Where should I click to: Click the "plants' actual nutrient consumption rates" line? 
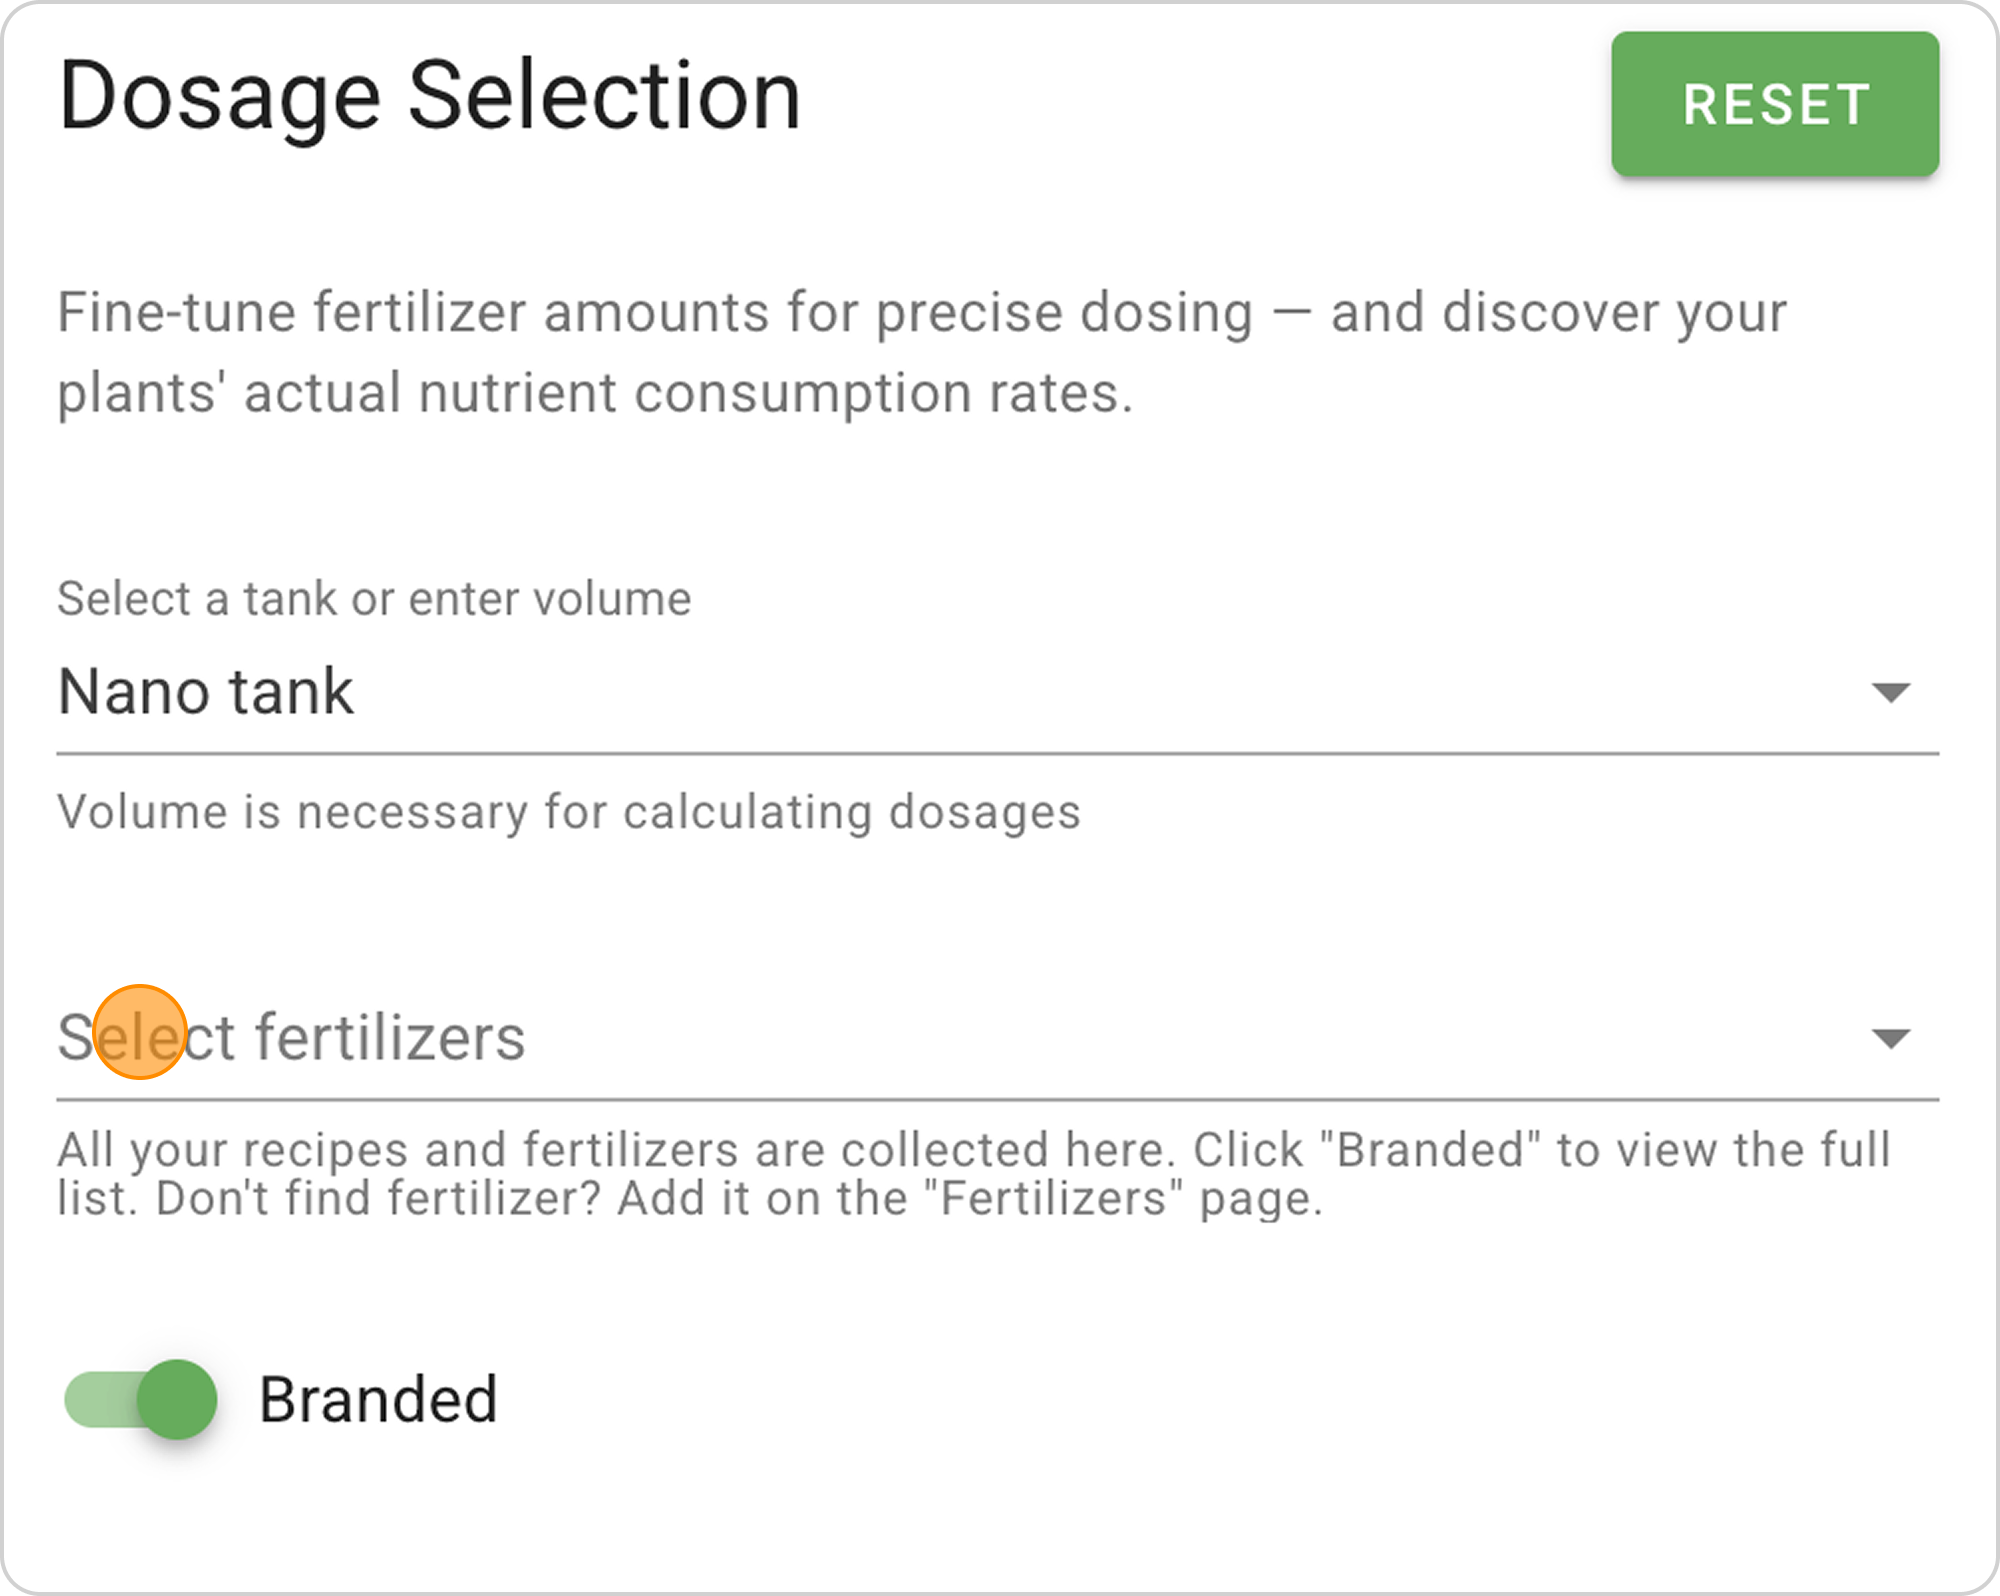click(595, 392)
